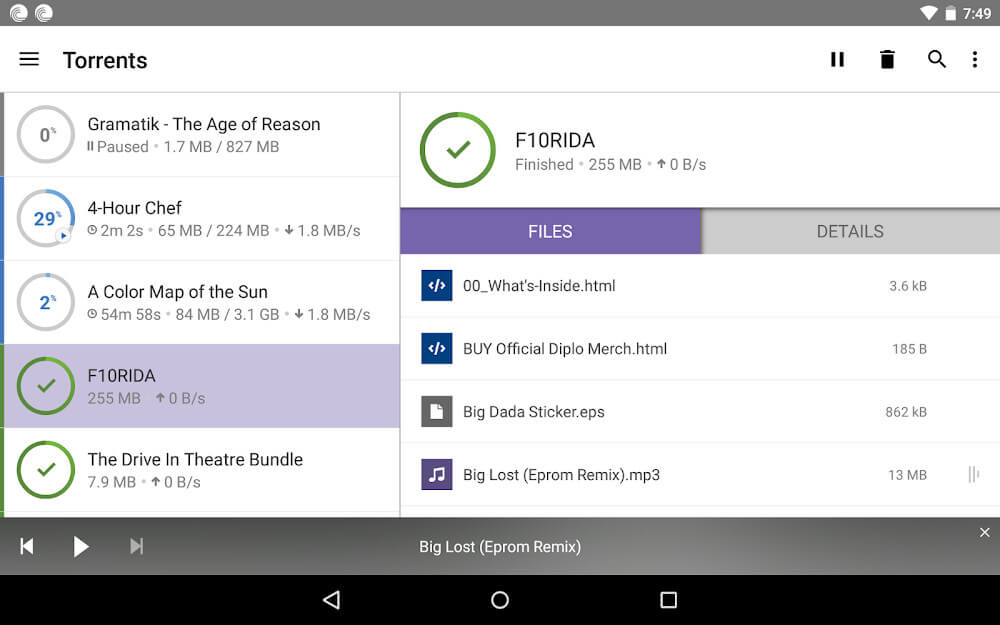Tap the 862 kB file size value
This screenshot has height=625, width=1000.
coord(906,412)
